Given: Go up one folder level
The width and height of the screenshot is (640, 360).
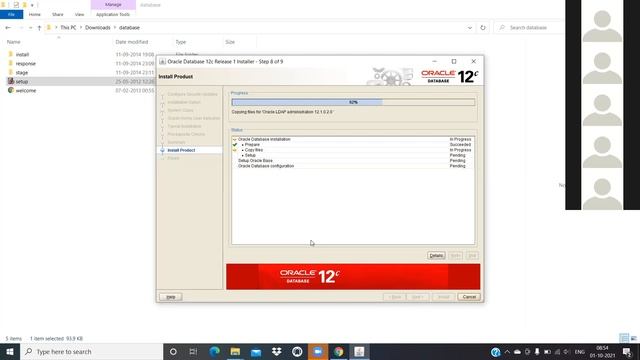Looking at the screenshot, I should [x=39, y=28].
